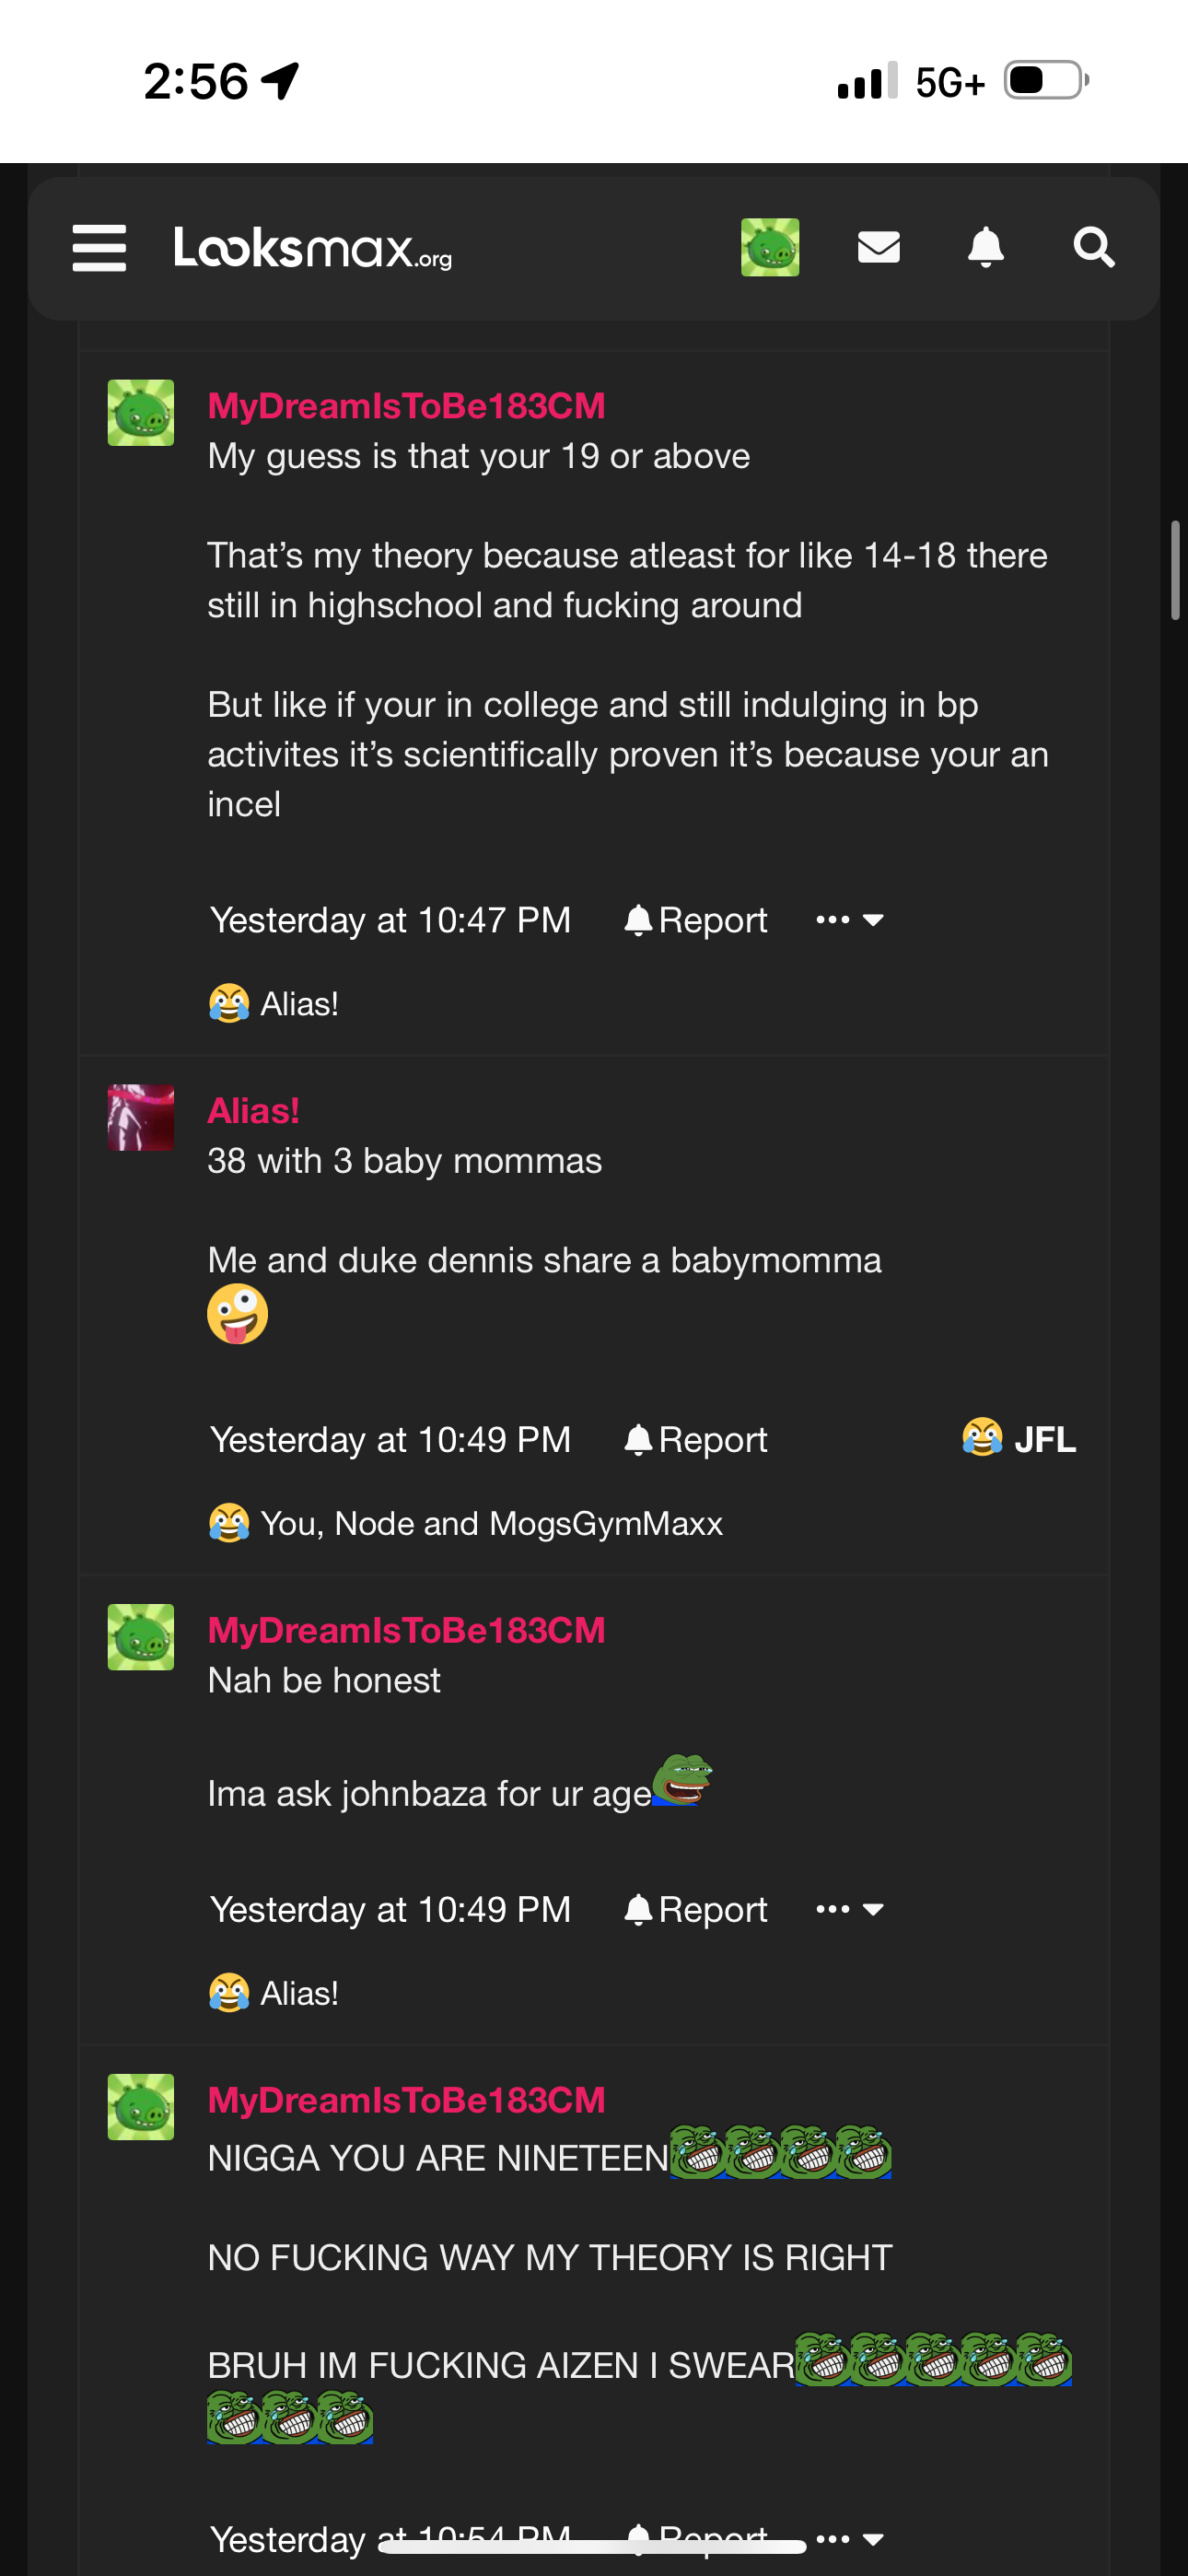Tap Alias! user avatar thumbnail
This screenshot has height=2576, width=1188.
pos(141,1118)
